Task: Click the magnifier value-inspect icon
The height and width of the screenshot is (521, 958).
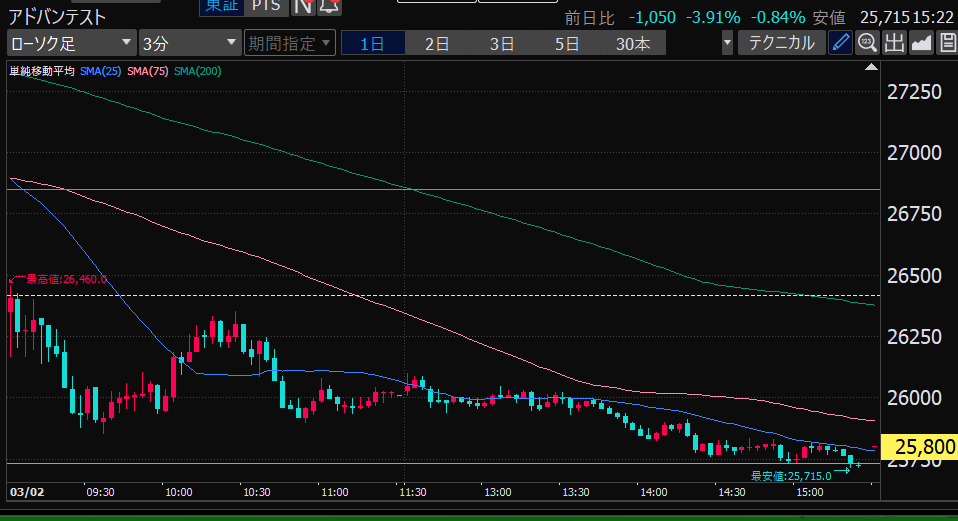Action: pyautogui.click(x=867, y=43)
